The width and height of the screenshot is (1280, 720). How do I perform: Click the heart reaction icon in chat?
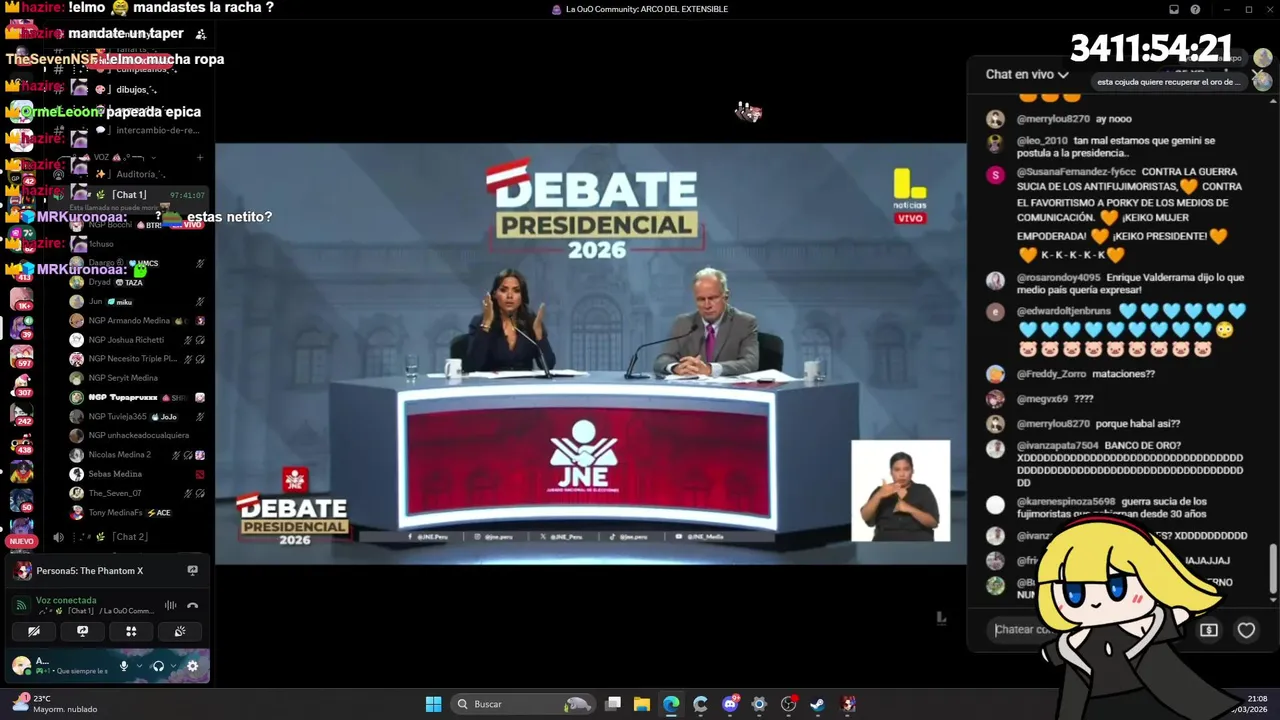(1246, 630)
